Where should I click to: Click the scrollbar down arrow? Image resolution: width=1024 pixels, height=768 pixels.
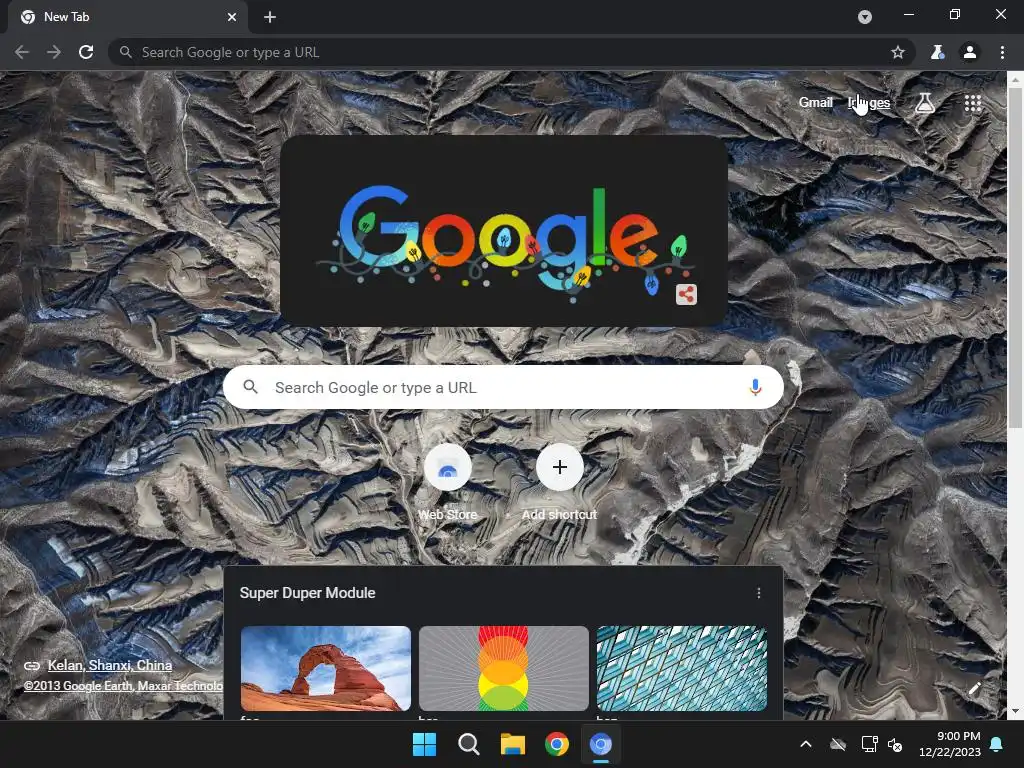point(1015,712)
